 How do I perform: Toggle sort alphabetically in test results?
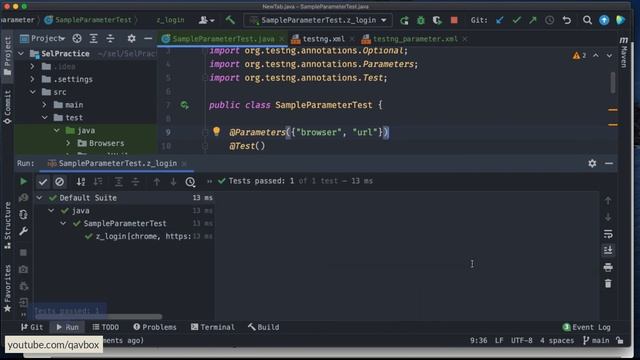[81, 182]
